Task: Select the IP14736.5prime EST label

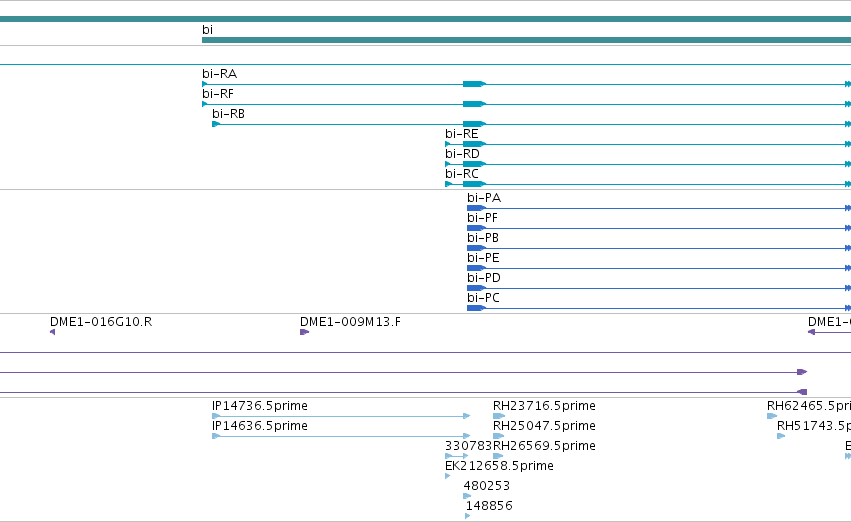Action: tap(260, 406)
